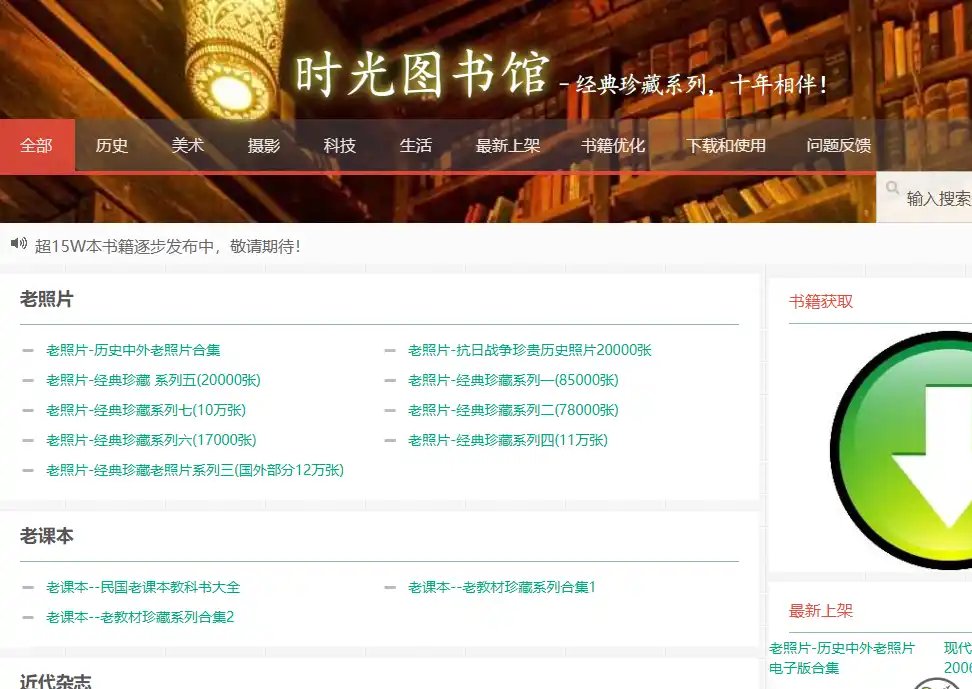
Task: Open 经典珍藏老照片系列三(国外部分12万张)
Action: click(195, 470)
